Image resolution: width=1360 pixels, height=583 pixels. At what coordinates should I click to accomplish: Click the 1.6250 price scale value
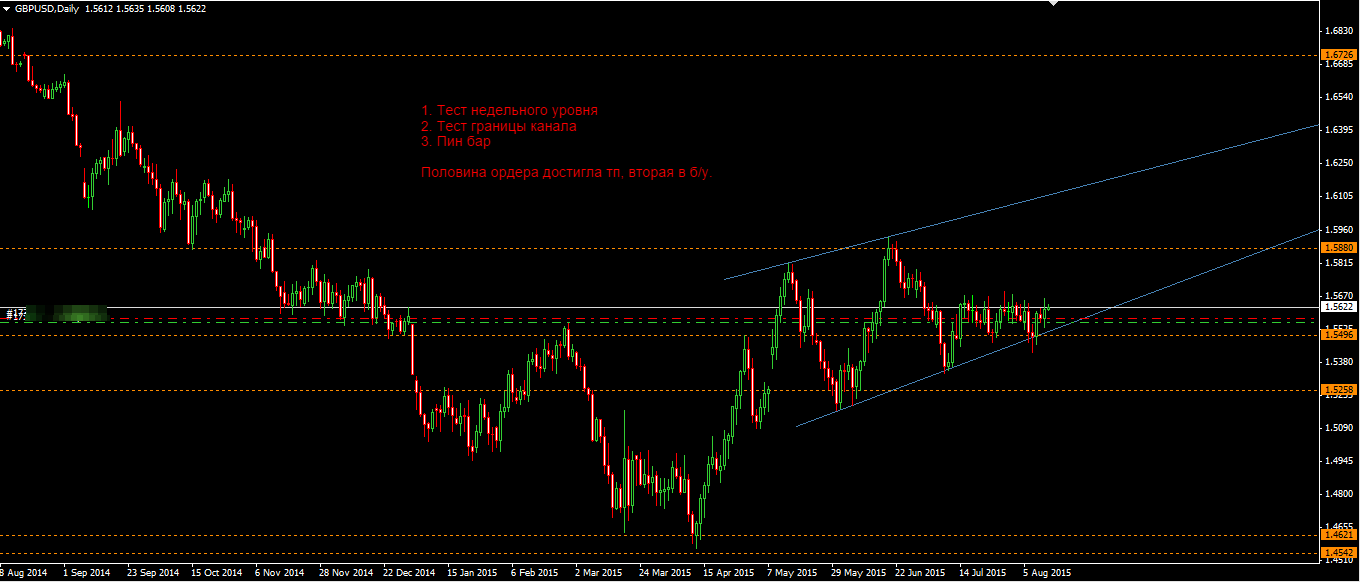(1339, 163)
